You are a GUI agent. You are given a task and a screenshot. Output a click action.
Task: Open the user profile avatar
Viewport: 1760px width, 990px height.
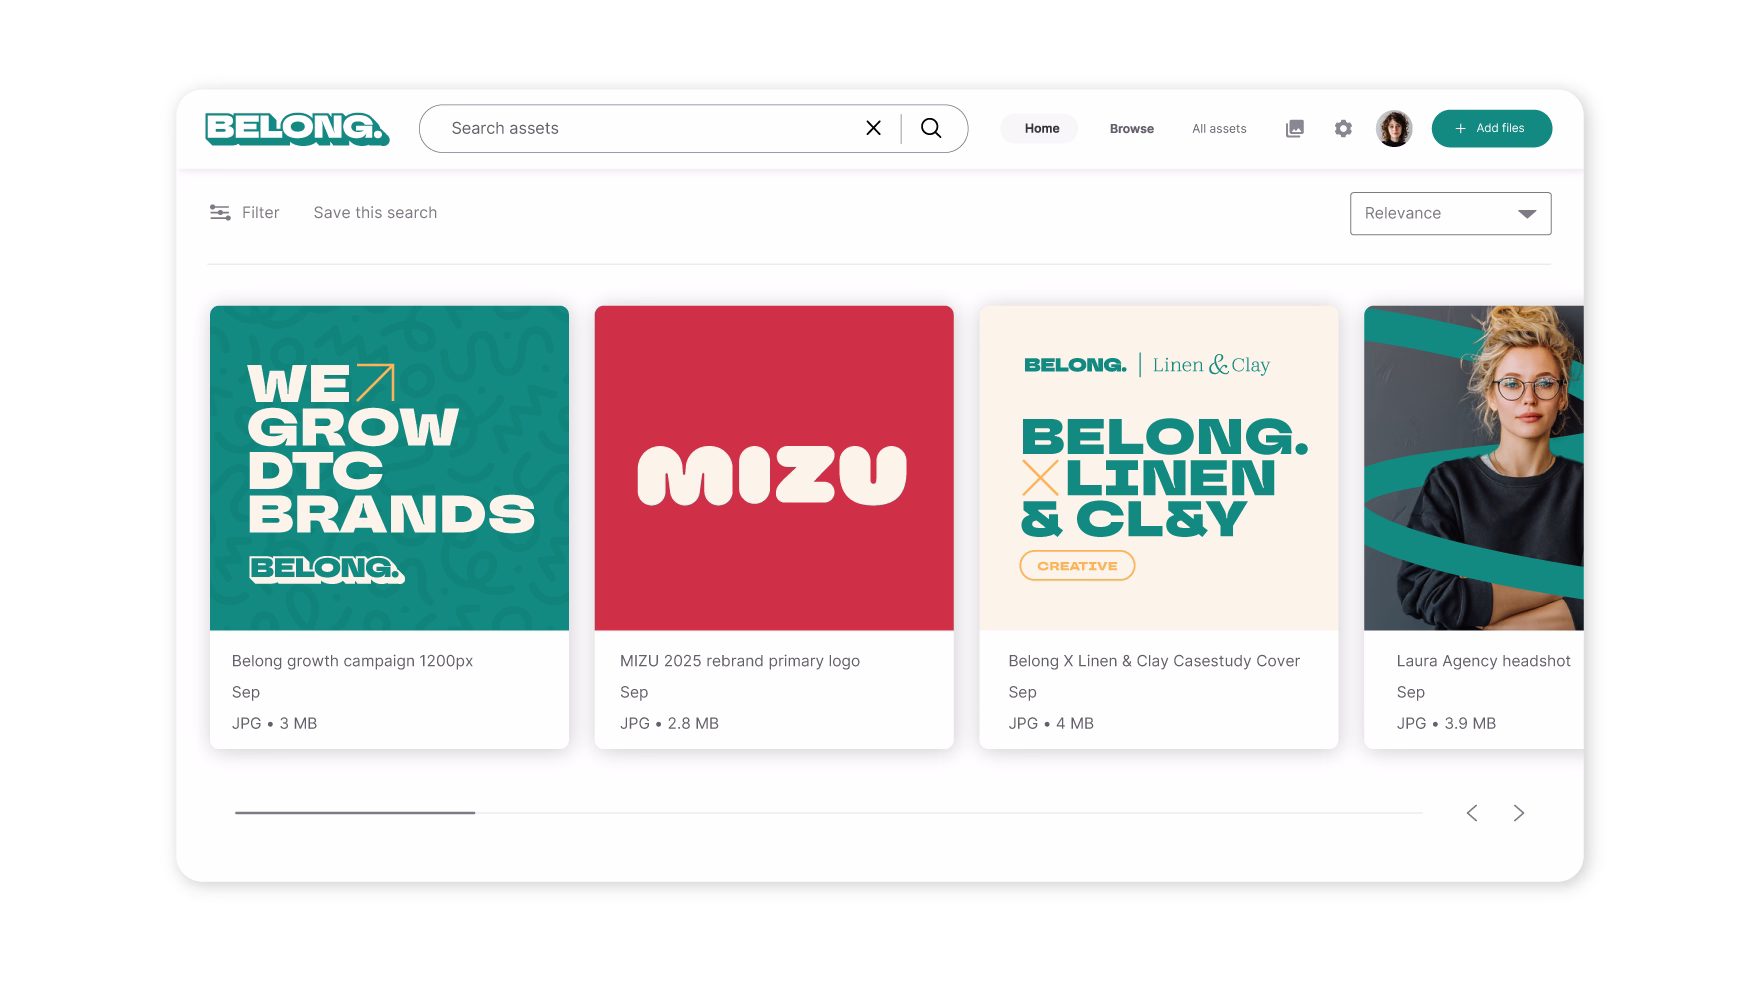[x=1394, y=128]
